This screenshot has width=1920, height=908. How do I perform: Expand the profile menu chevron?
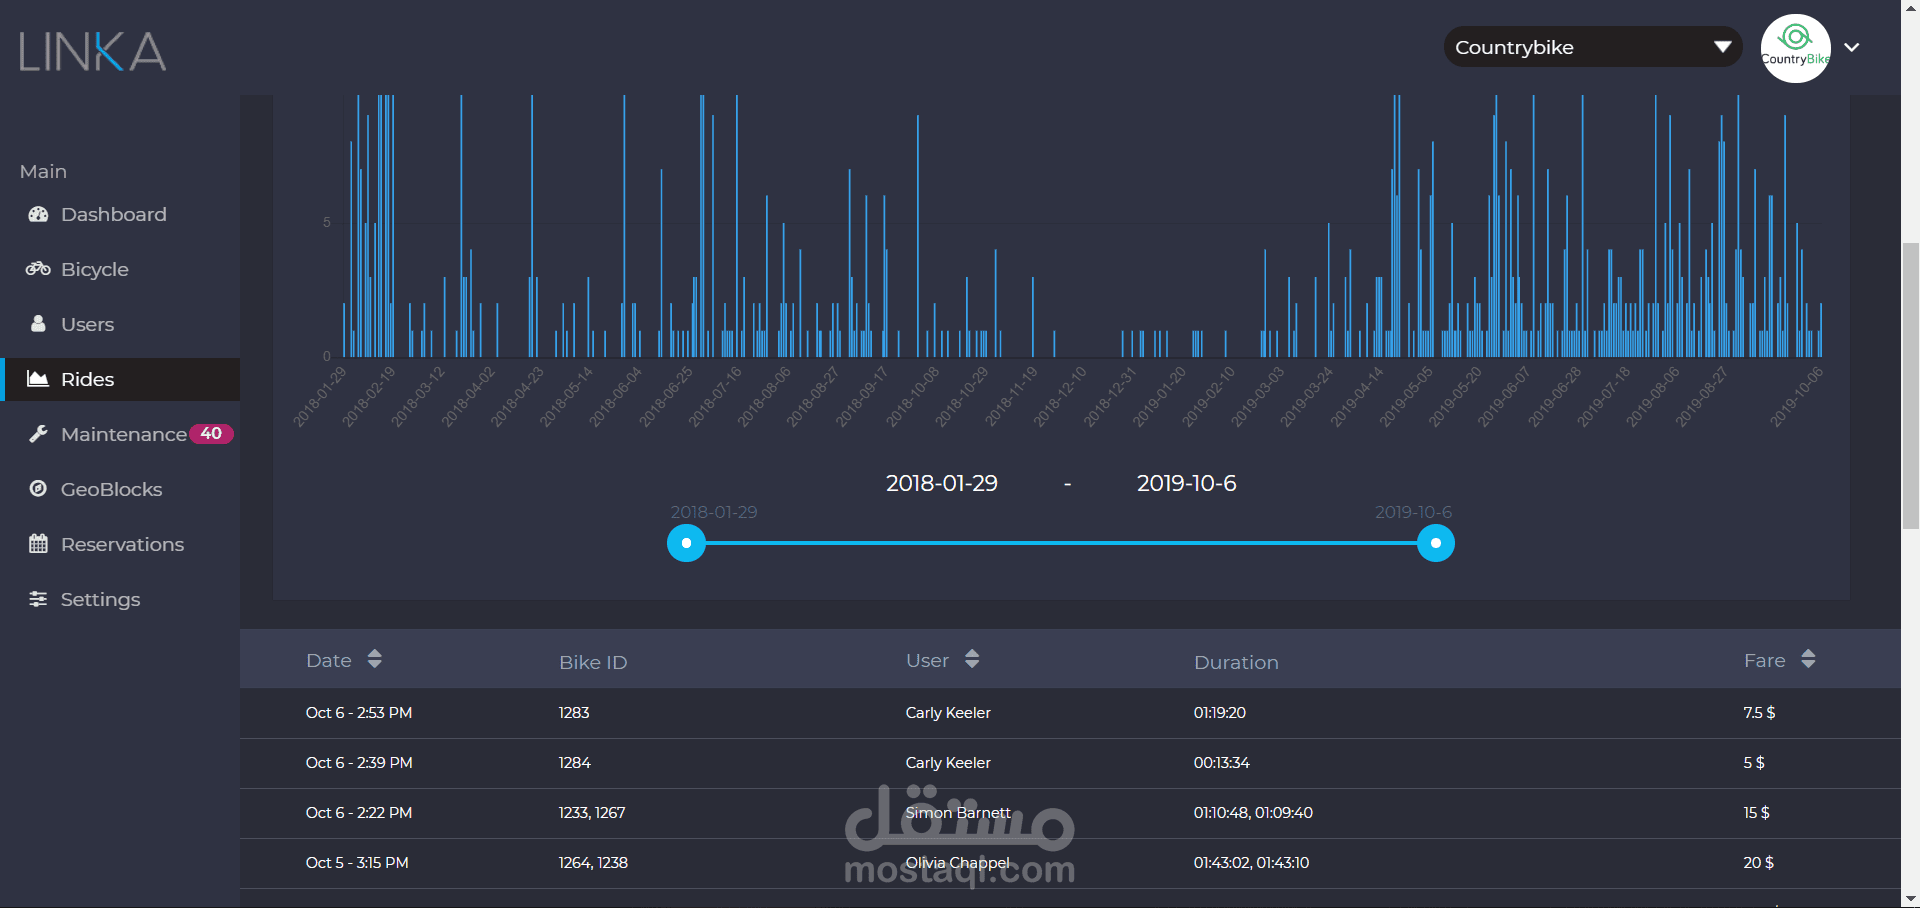click(1852, 47)
